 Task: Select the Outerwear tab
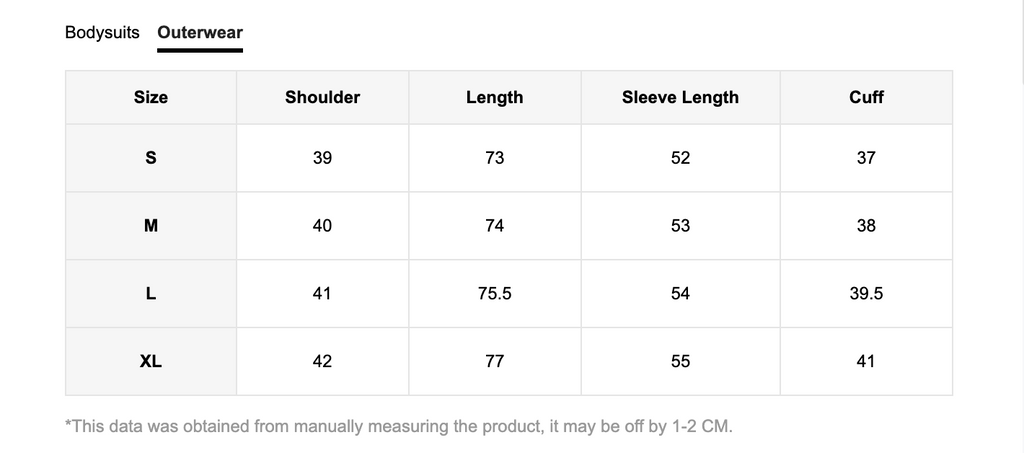(x=200, y=33)
